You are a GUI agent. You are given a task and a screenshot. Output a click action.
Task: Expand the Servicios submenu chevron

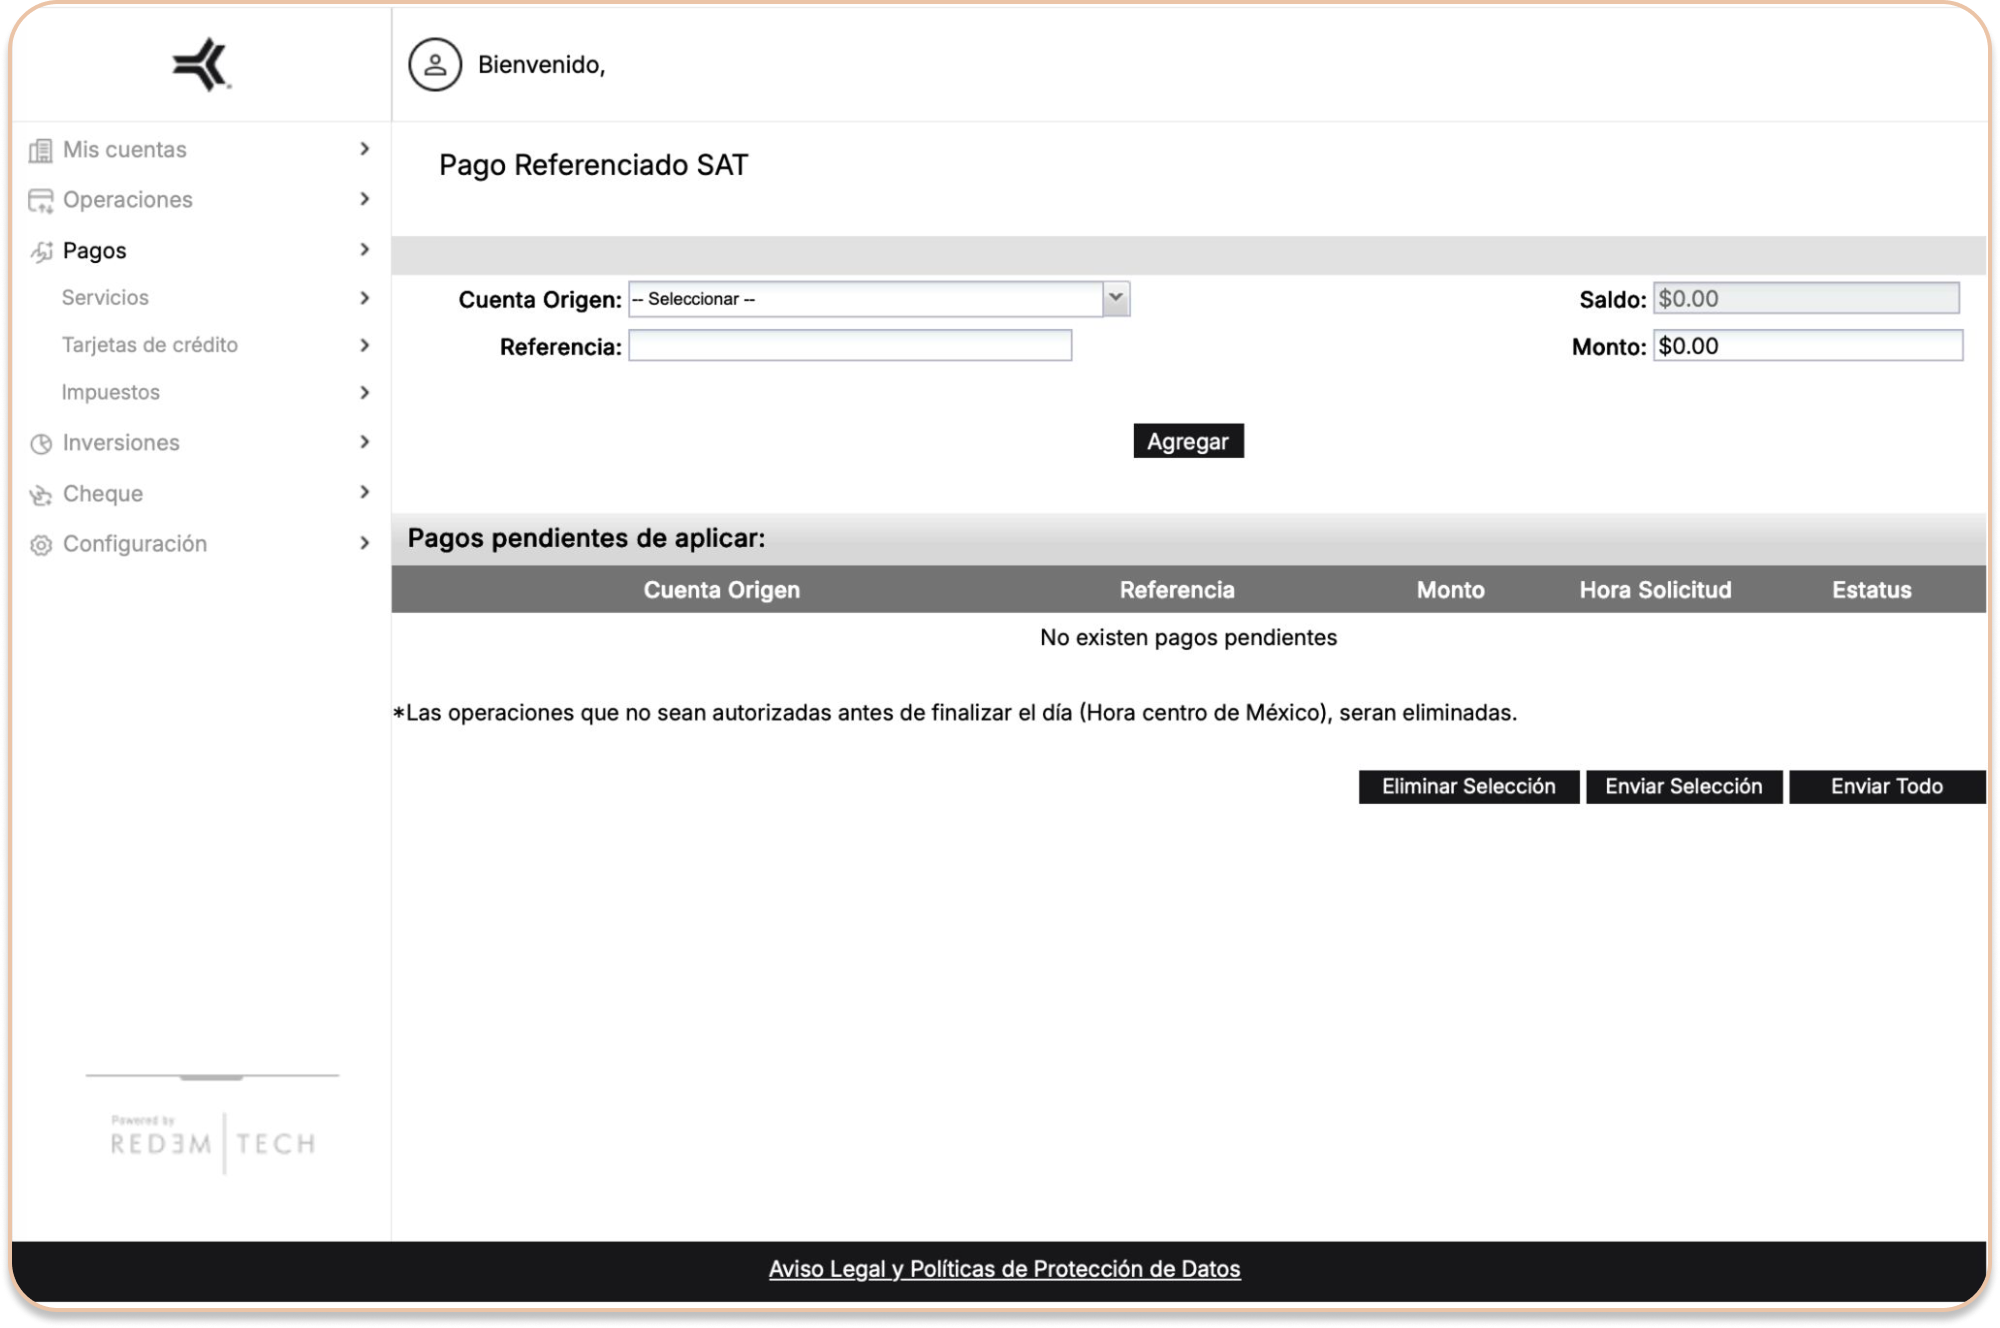tap(364, 298)
